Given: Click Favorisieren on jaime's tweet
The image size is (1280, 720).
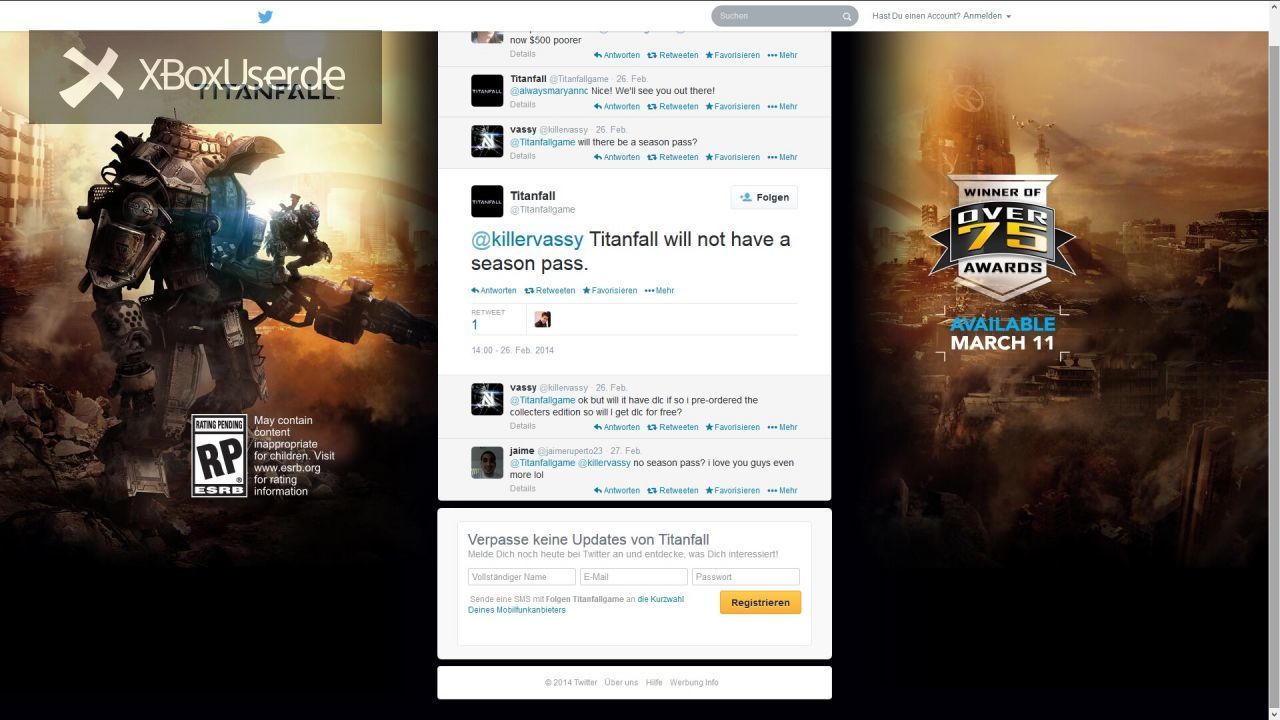Looking at the screenshot, I should [x=733, y=491].
